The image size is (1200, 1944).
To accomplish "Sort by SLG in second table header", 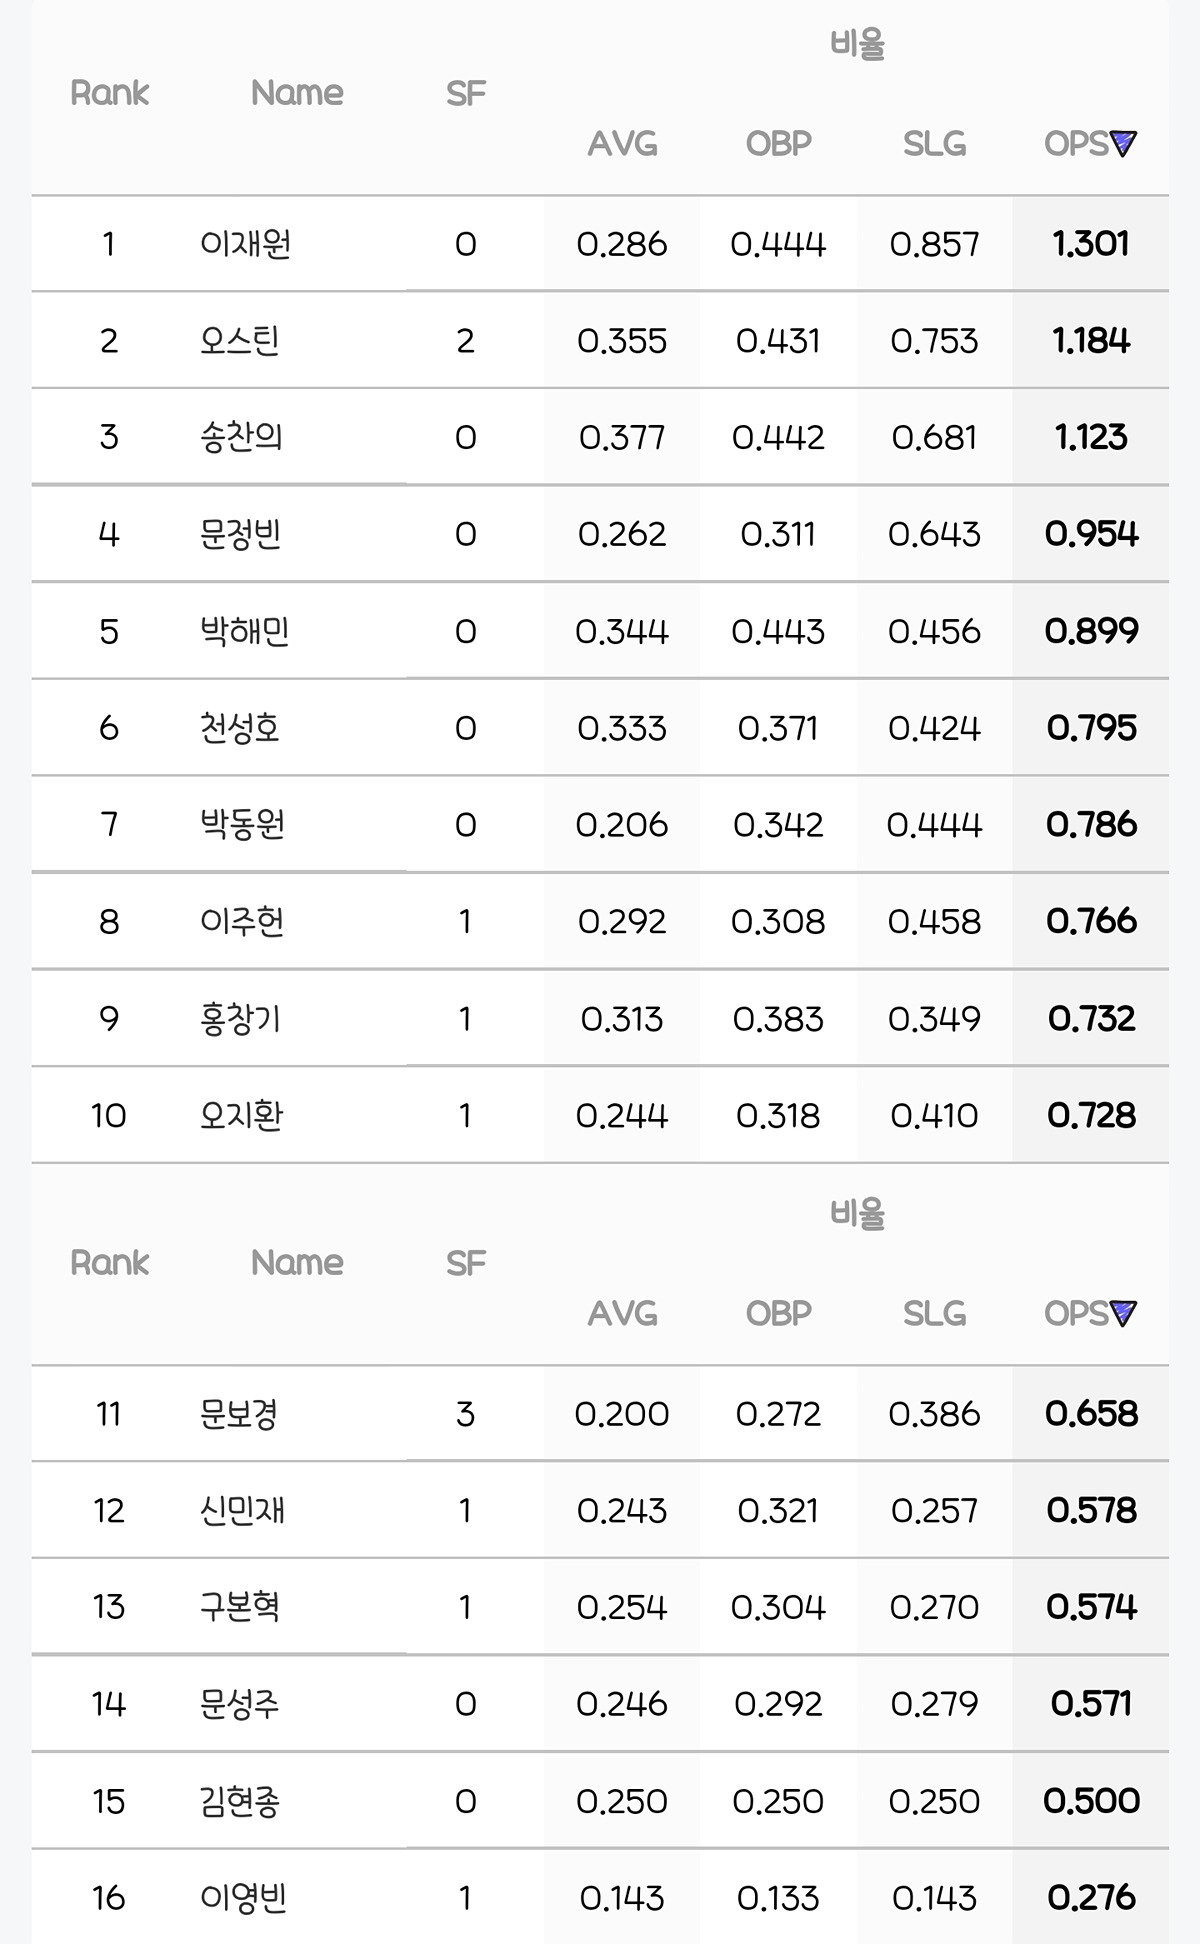I will click(934, 1313).
